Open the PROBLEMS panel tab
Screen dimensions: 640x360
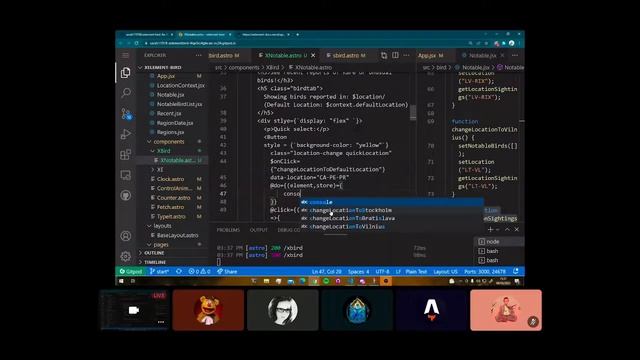(x=228, y=230)
